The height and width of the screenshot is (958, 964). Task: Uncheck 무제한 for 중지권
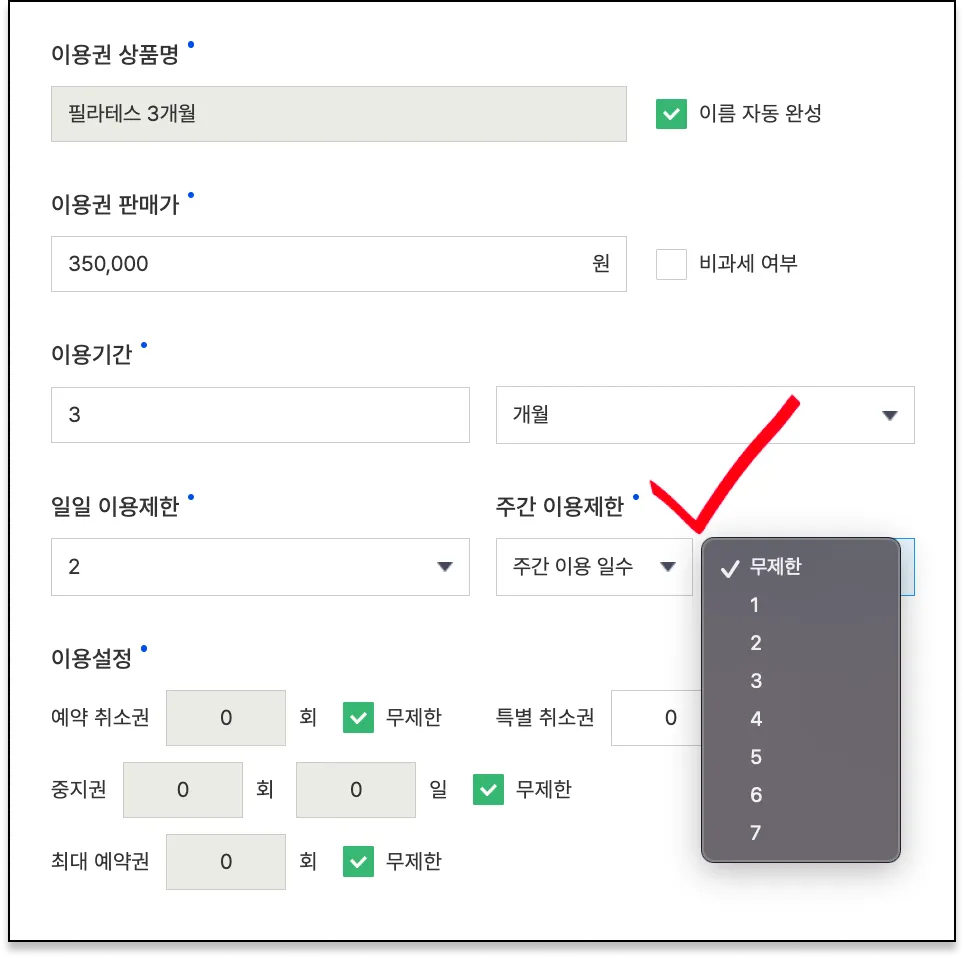coord(488,790)
